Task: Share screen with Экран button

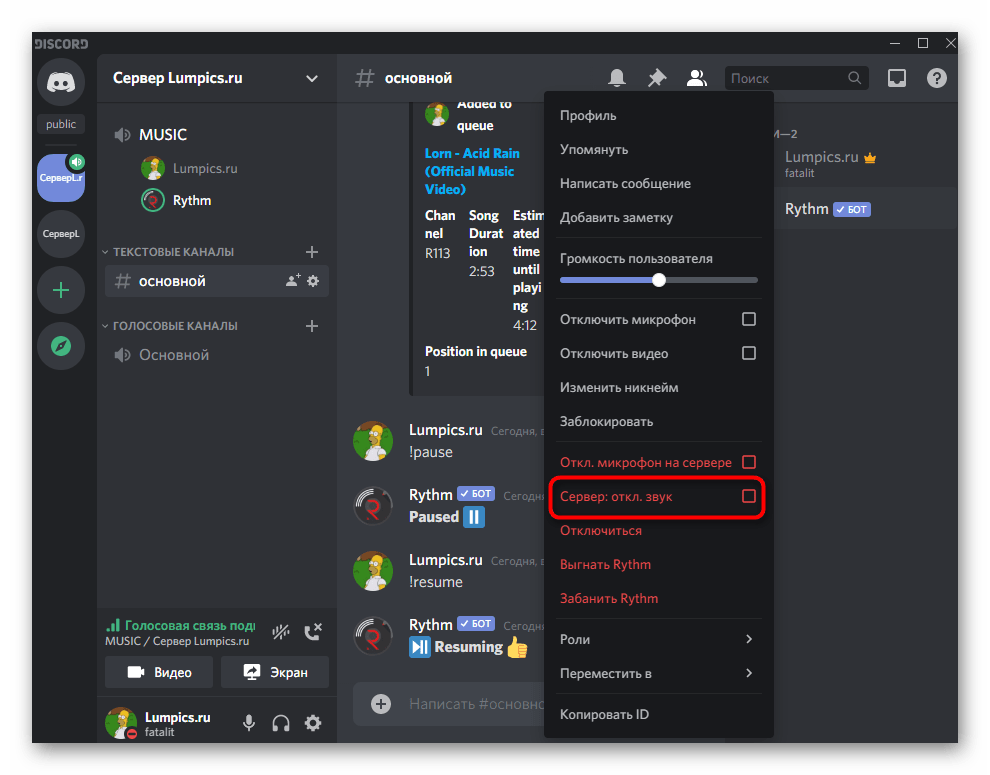Action: click(275, 672)
